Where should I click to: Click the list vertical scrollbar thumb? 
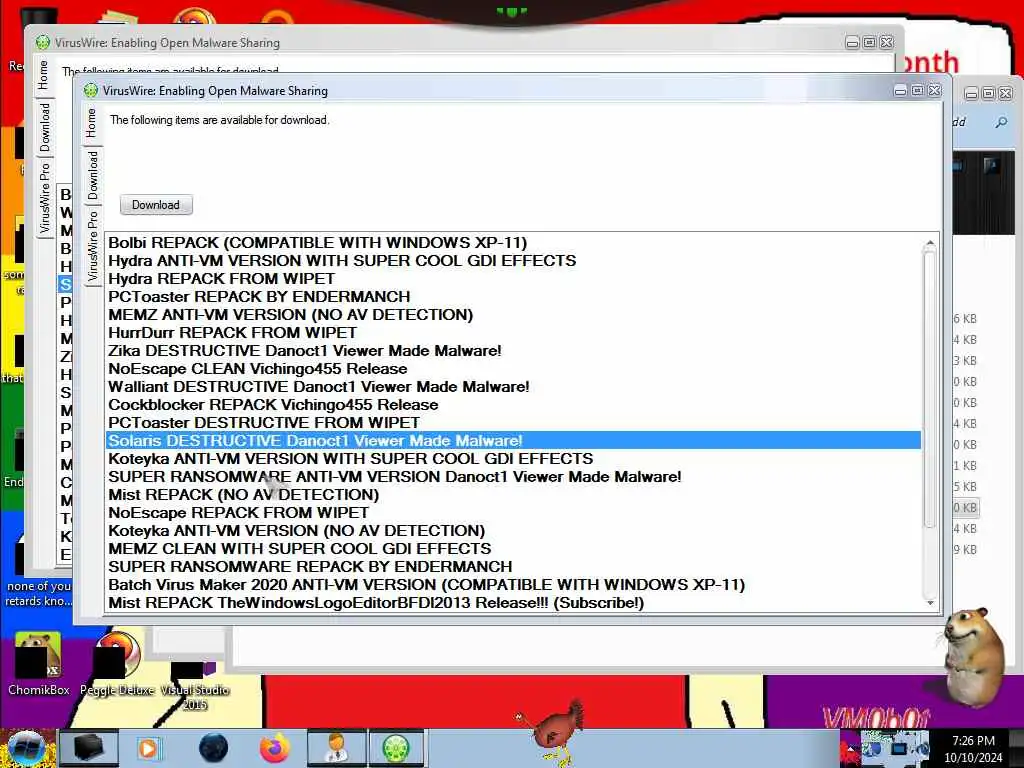[x=930, y=389]
